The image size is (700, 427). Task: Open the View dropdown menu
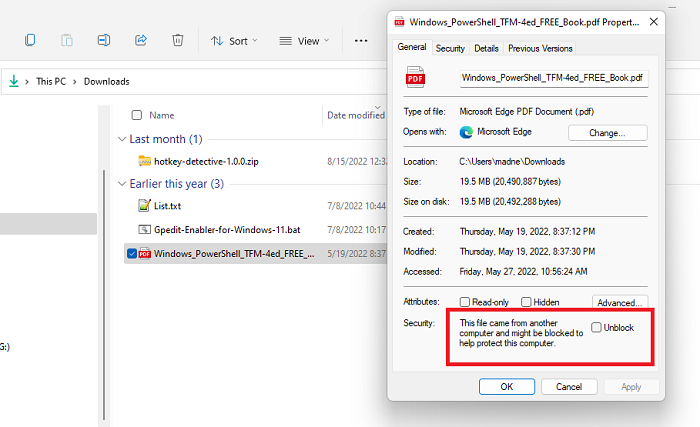[x=304, y=41]
